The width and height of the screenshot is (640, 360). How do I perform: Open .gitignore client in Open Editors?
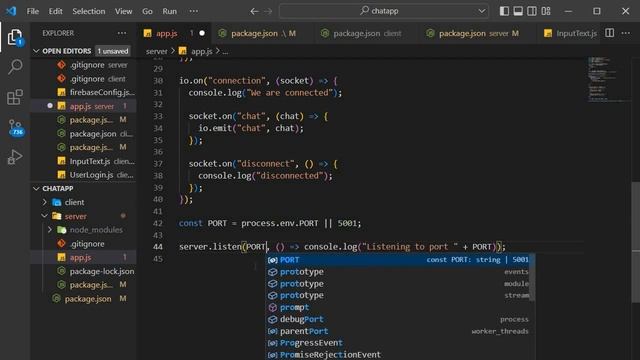(84, 79)
